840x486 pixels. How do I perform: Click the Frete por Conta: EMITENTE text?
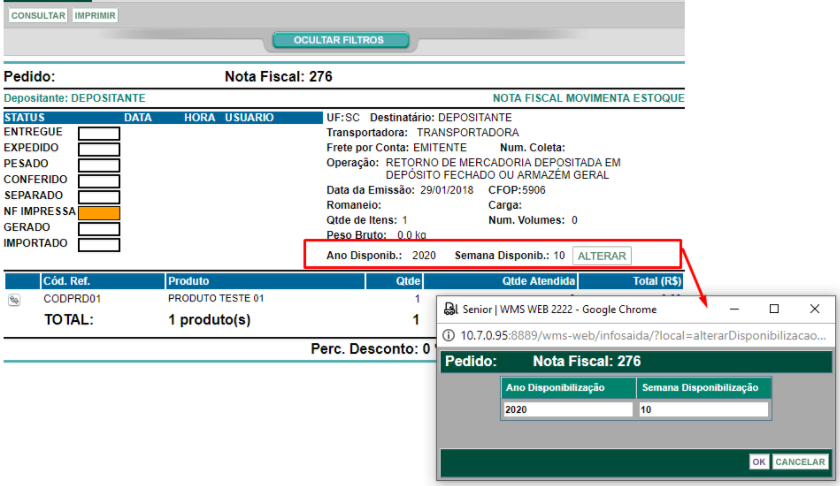coord(396,148)
